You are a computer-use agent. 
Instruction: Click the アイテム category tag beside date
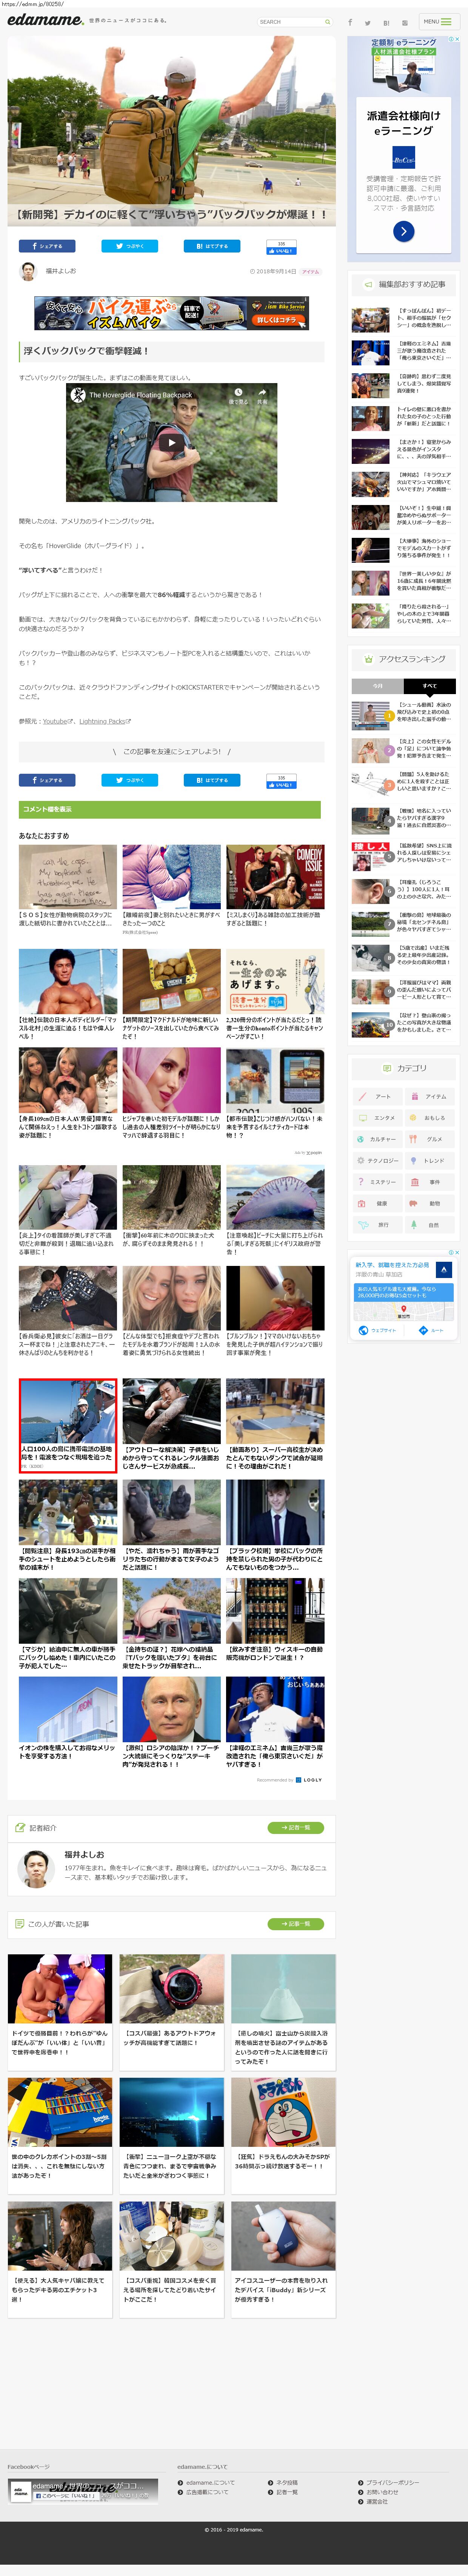pos(311,272)
